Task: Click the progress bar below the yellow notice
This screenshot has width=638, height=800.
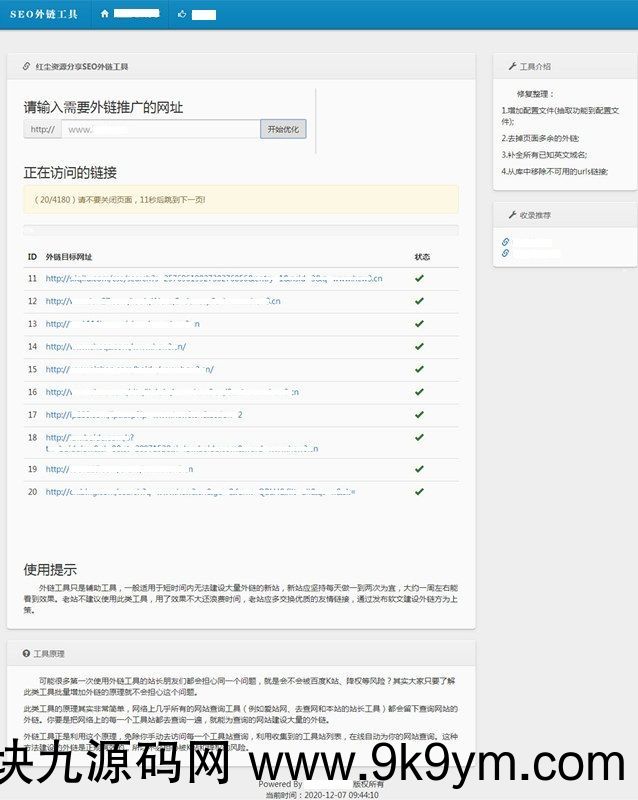Action: [x=241, y=230]
